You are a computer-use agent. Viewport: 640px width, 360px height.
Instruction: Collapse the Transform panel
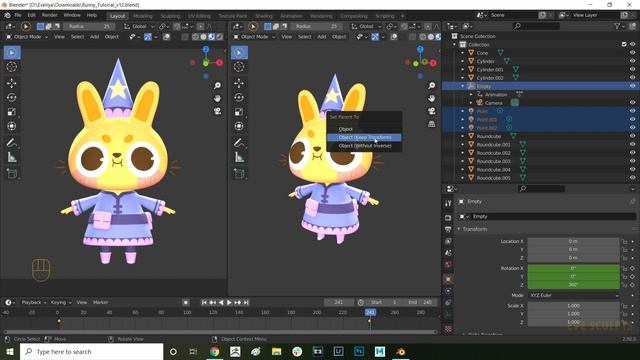pyautogui.click(x=459, y=229)
